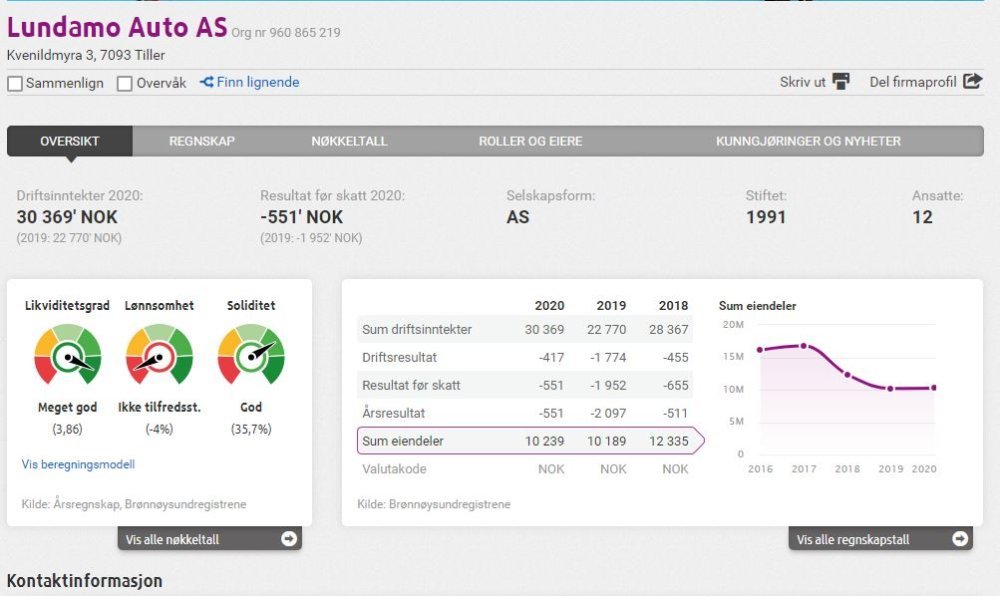Click the arrow icon on Vis alle nøkkeltall

[x=289, y=539]
